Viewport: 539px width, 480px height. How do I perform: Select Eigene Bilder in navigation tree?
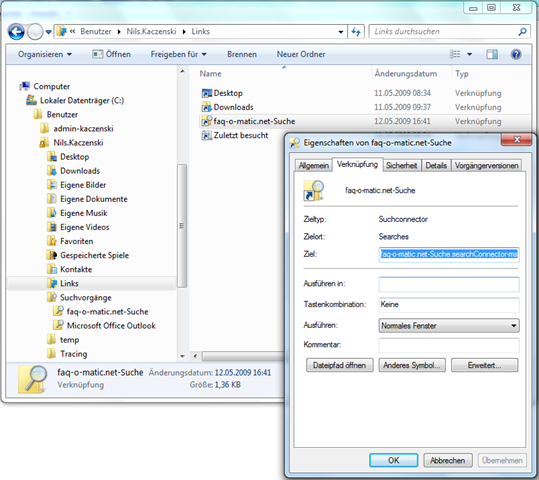77,185
